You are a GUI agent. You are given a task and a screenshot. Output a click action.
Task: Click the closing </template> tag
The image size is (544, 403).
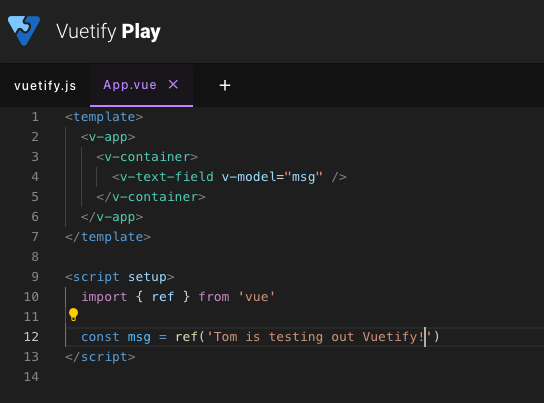tap(108, 237)
